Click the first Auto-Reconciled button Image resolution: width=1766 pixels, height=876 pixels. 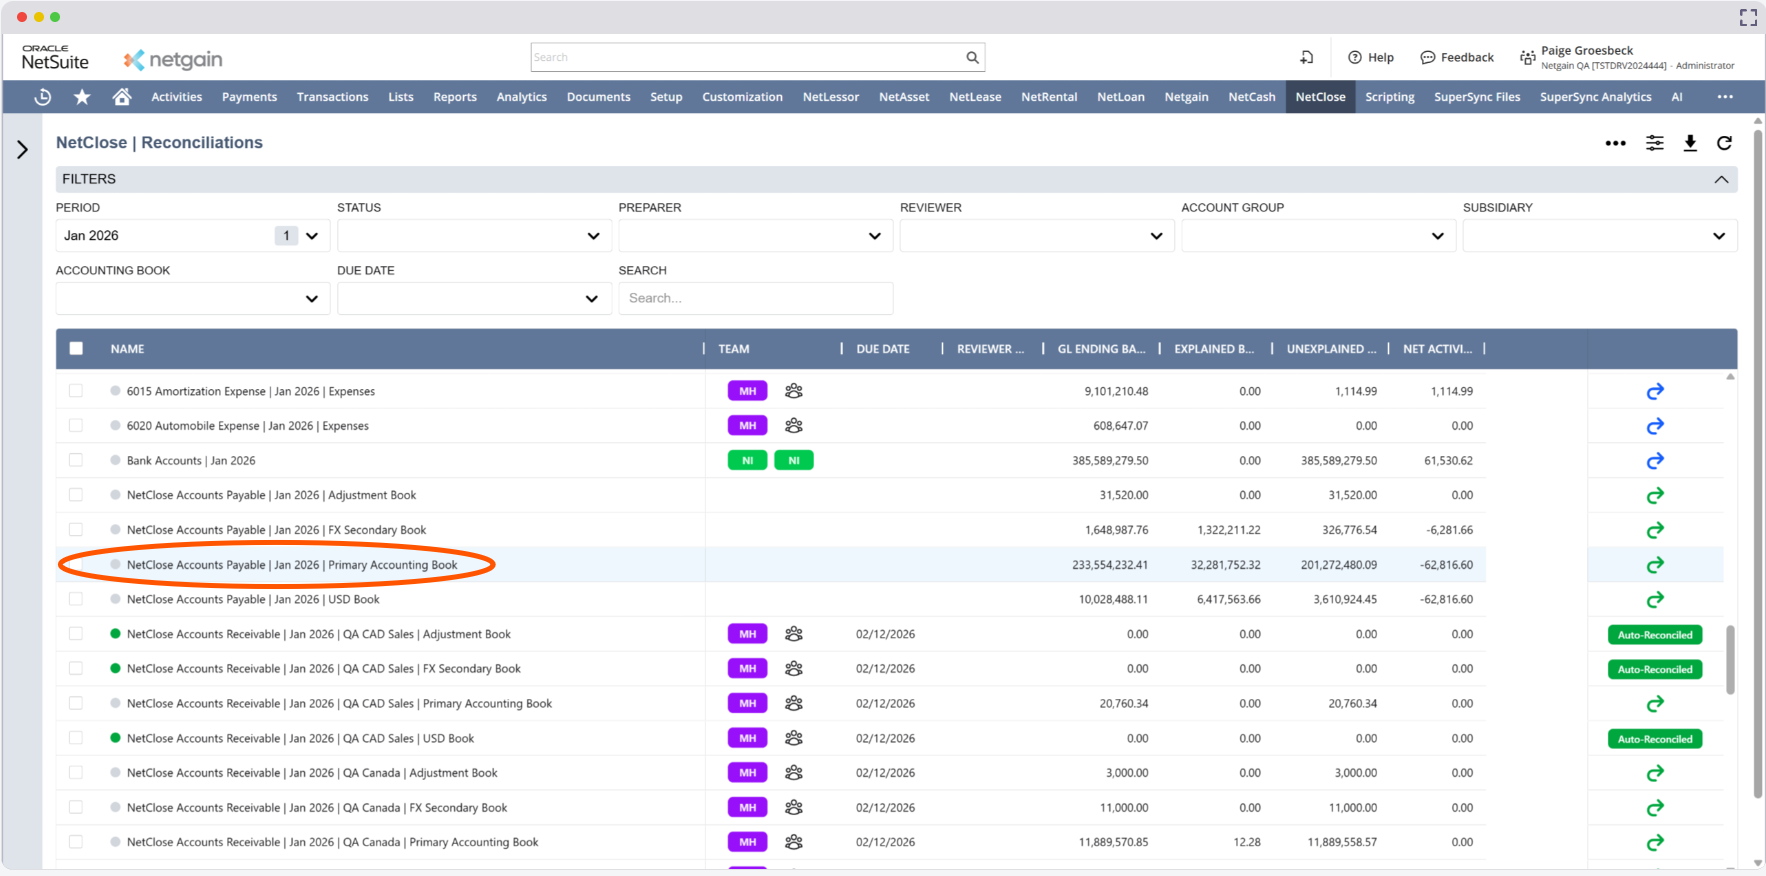[1655, 635]
